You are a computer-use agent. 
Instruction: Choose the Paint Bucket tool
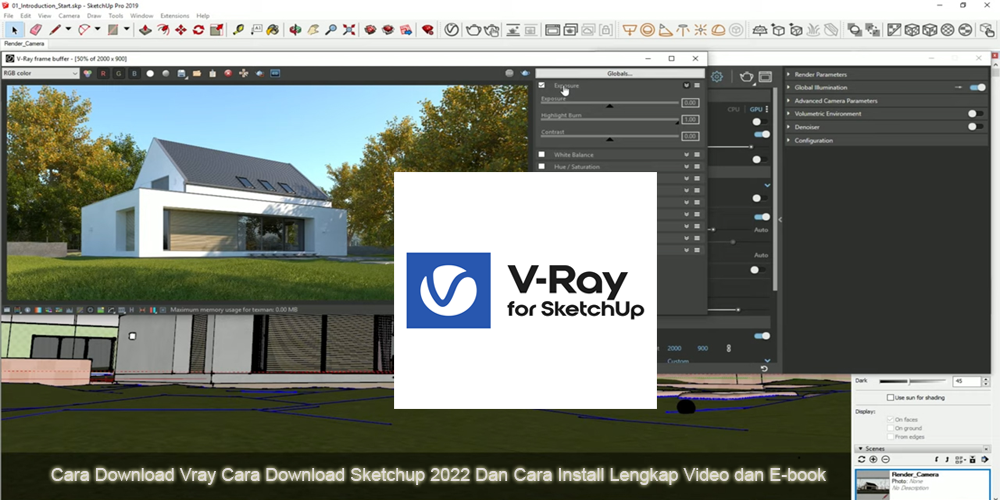[273, 29]
